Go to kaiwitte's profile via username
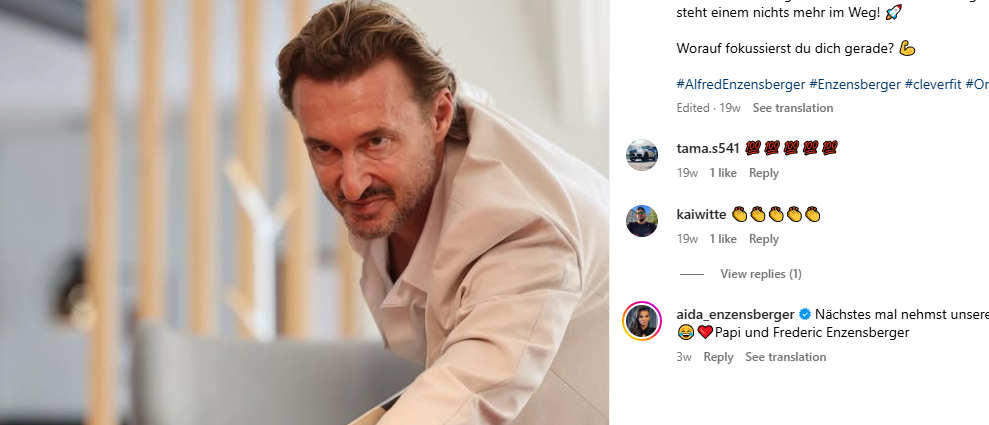Image resolution: width=989 pixels, height=425 pixels. (701, 214)
